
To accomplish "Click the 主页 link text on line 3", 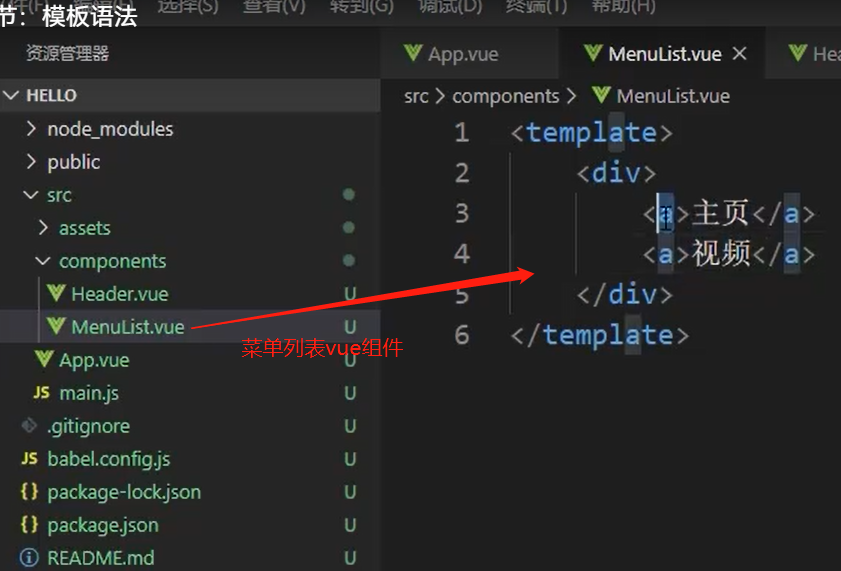I will (720, 213).
